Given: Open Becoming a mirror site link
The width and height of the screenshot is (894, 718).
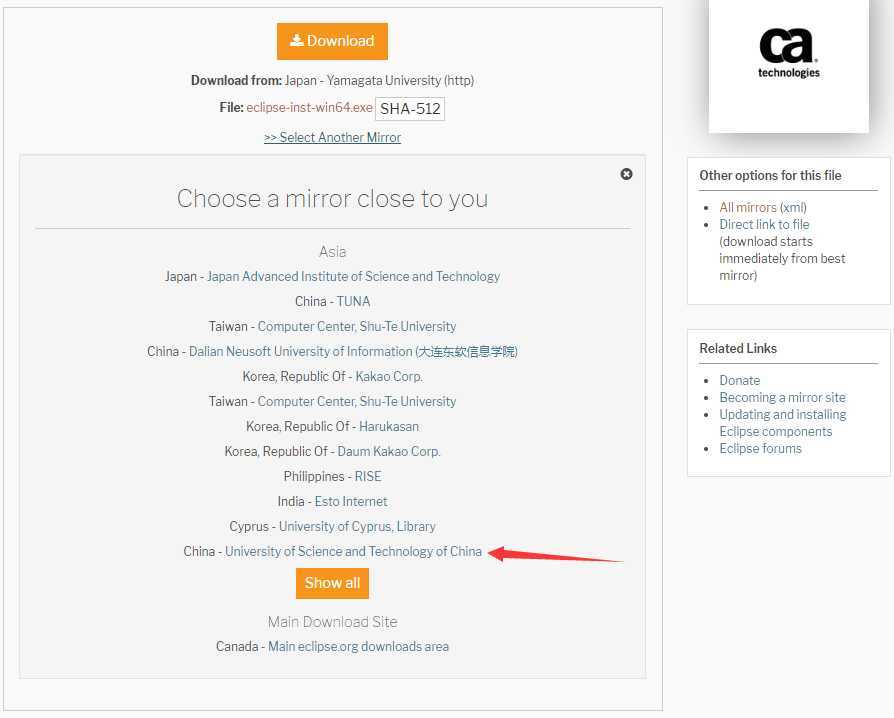Looking at the screenshot, I should [x=782, y=397].
